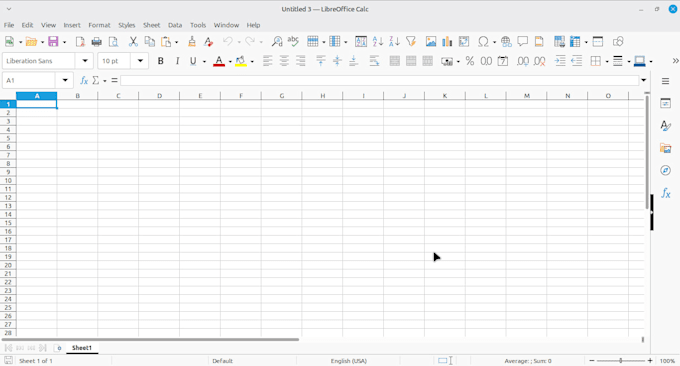Toggle Wrap Text button
Viewport: 680px width, 366px height.
point(374,61)
